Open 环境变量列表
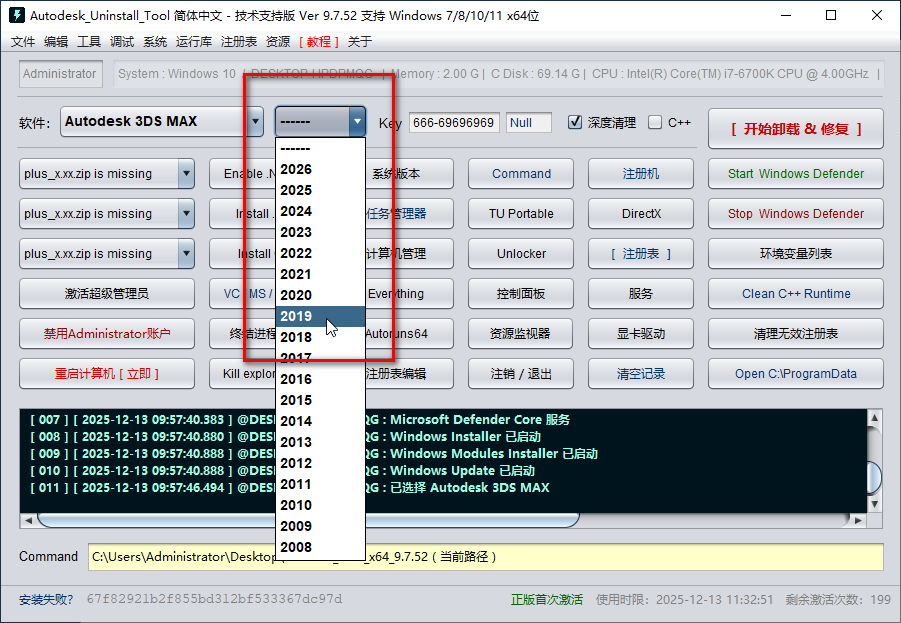This screenshot has width=901, height=623. tap(796, 253)
